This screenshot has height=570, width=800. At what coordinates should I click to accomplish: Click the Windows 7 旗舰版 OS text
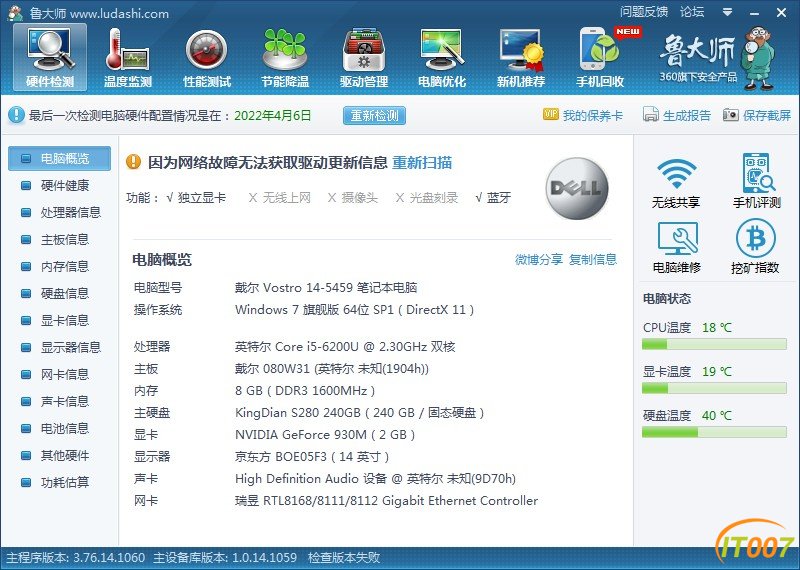pos(355,310)
